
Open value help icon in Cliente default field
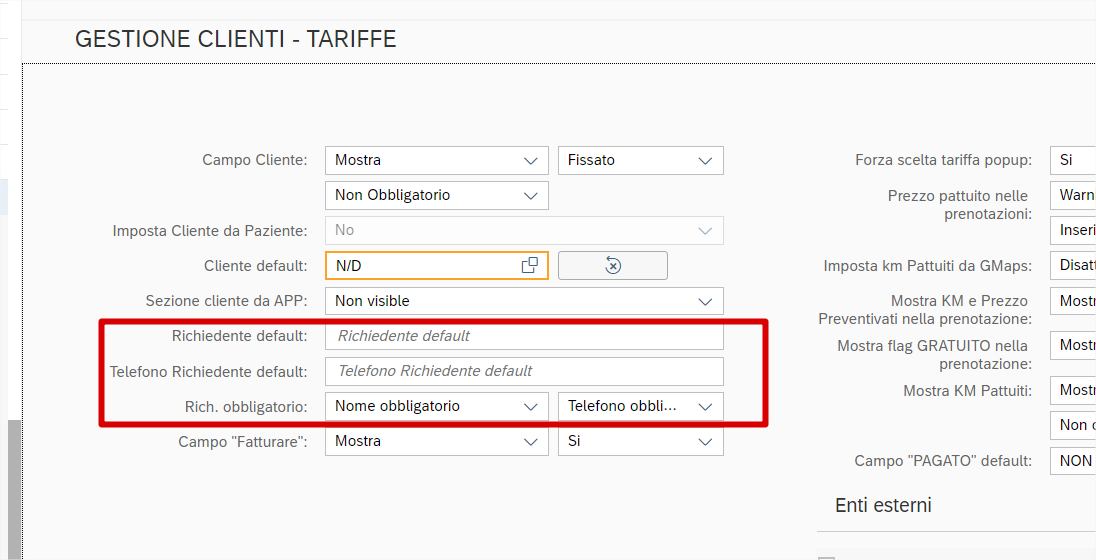point(530,265)
